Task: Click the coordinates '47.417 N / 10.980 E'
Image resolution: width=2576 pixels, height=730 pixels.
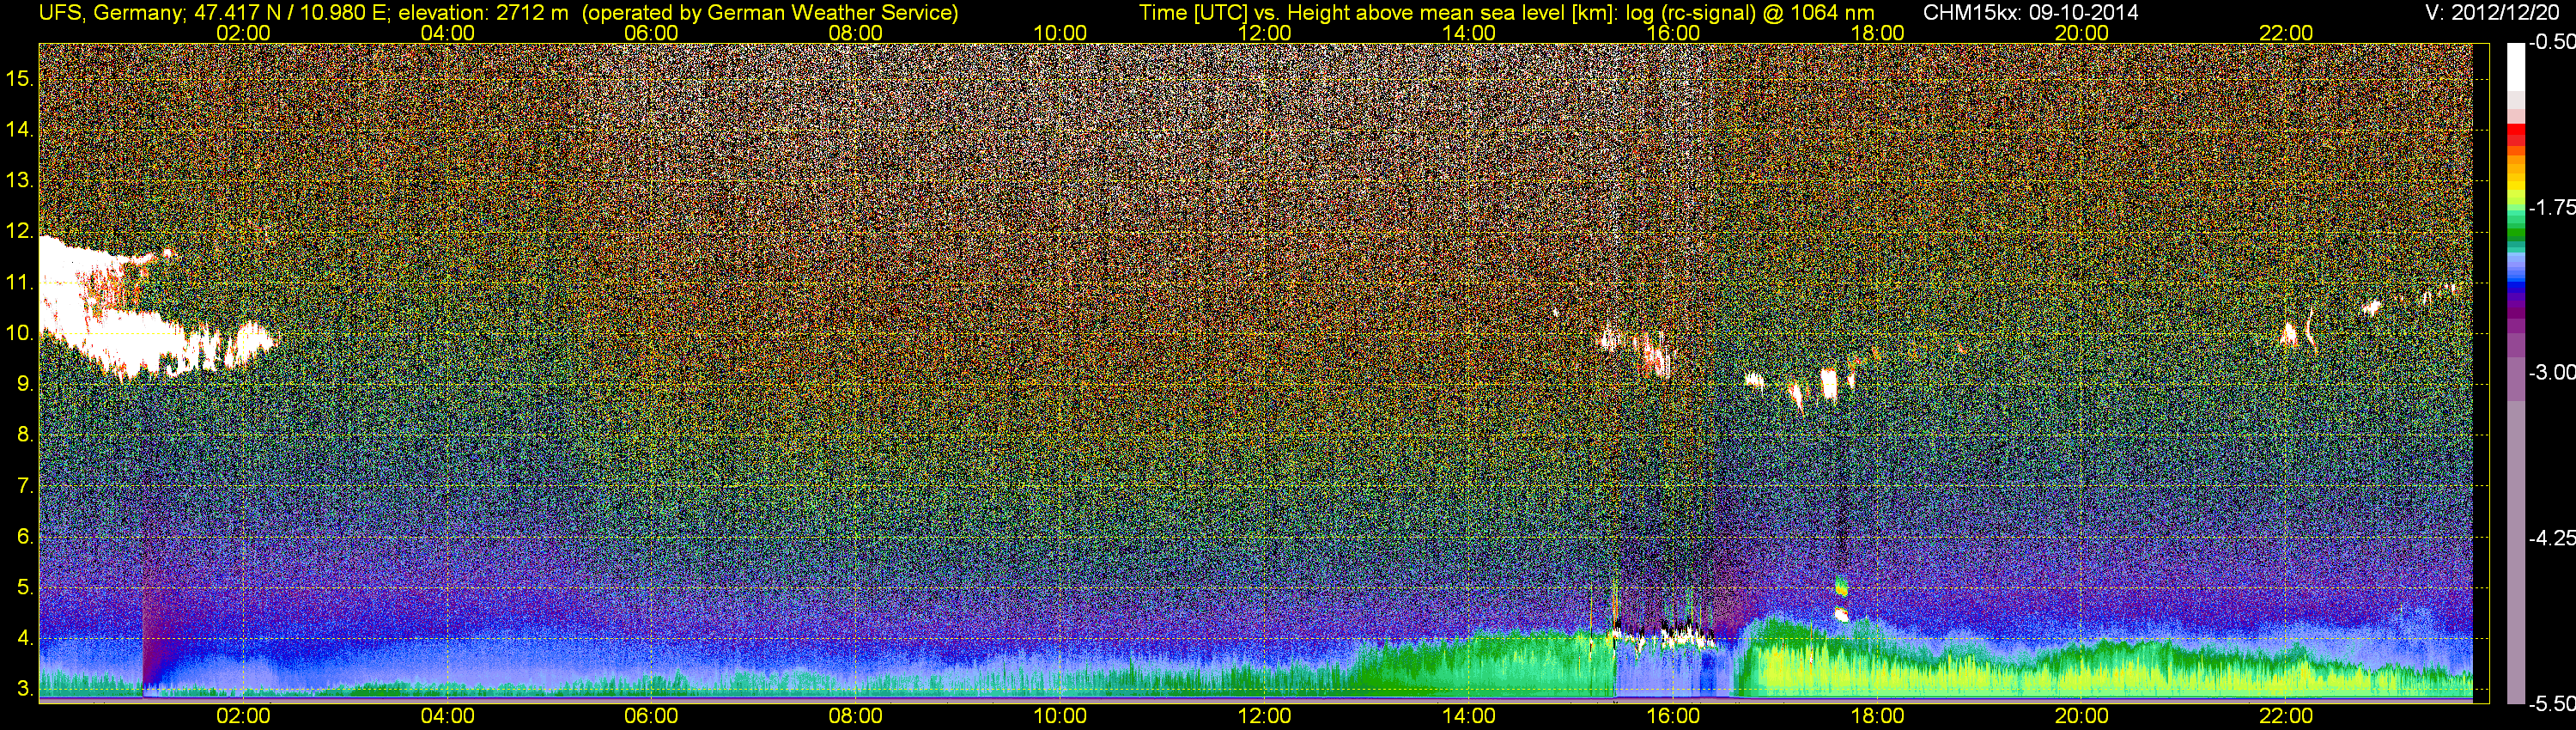Action: click(x=291, y=14)
